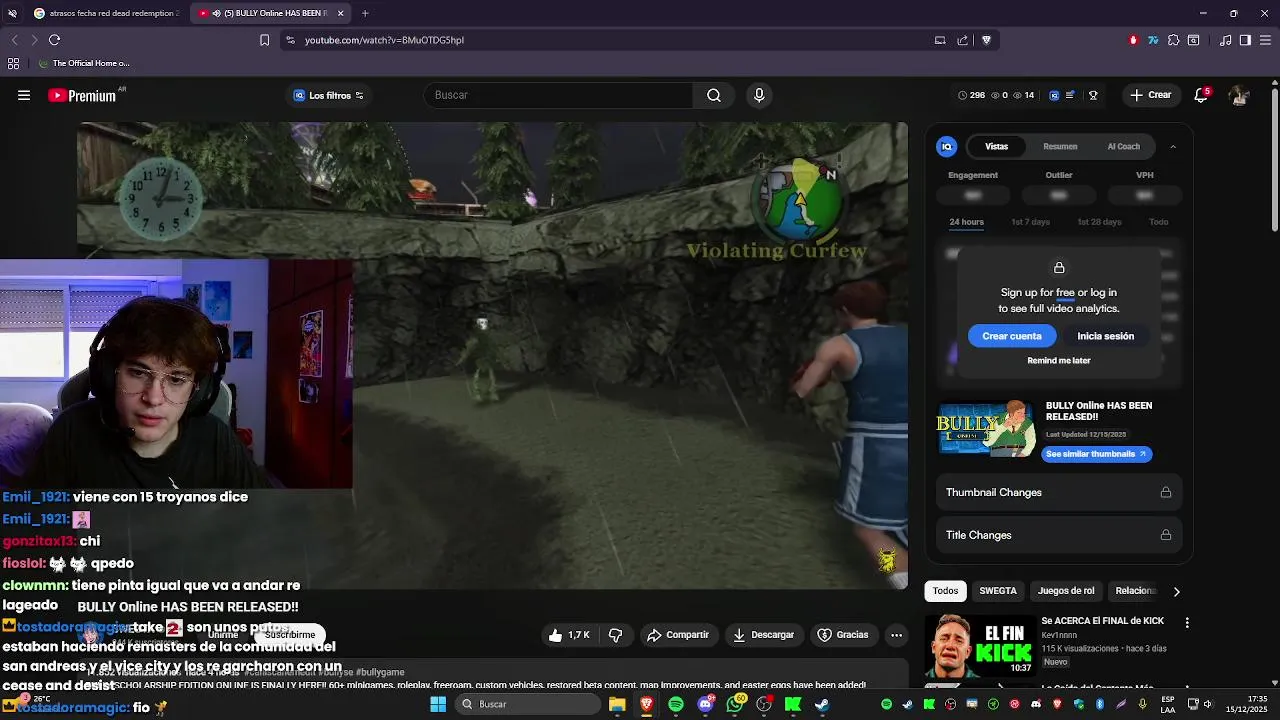Open the BULLY Online thumbnail preview
The height and width of the screenshot is (720, 1280).
coord(986,429)
